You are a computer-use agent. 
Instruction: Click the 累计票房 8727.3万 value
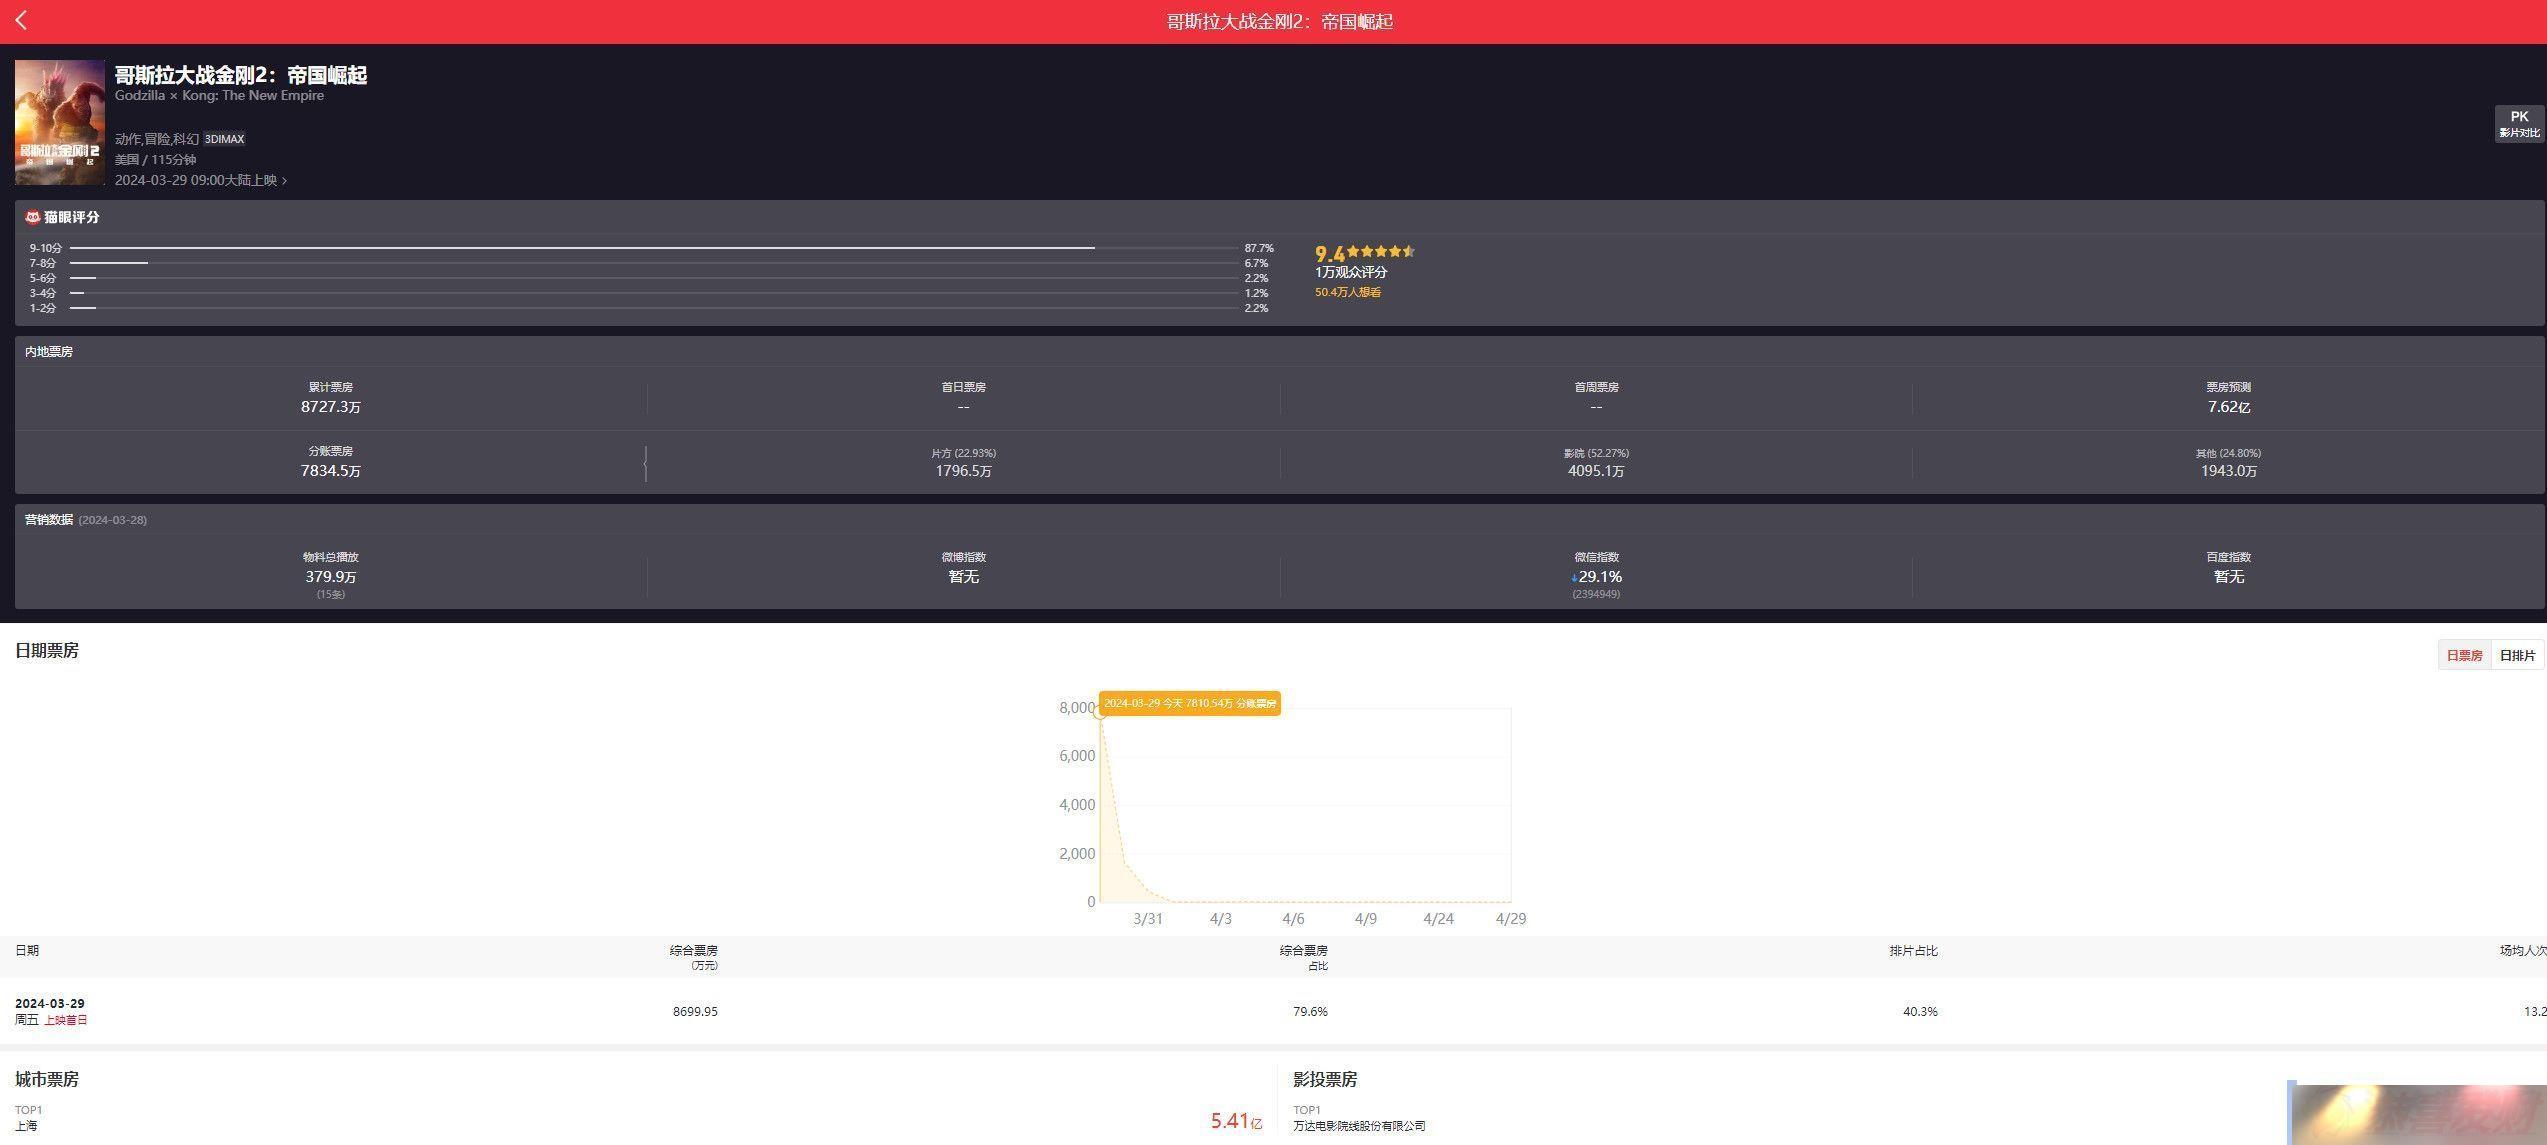coord(331,407)
